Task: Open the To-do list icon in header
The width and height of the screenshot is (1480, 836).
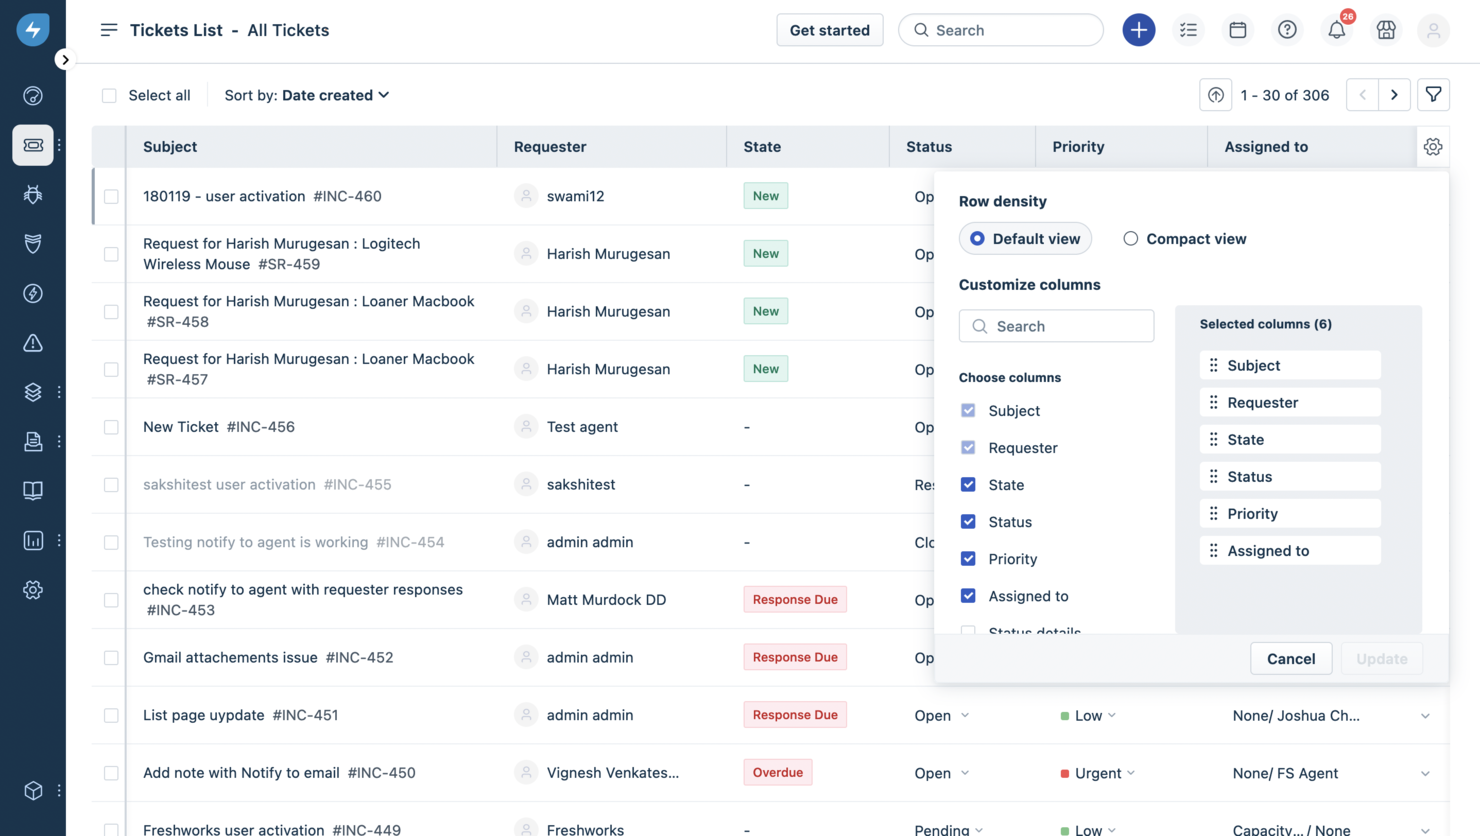Action: coord(1188,30)
